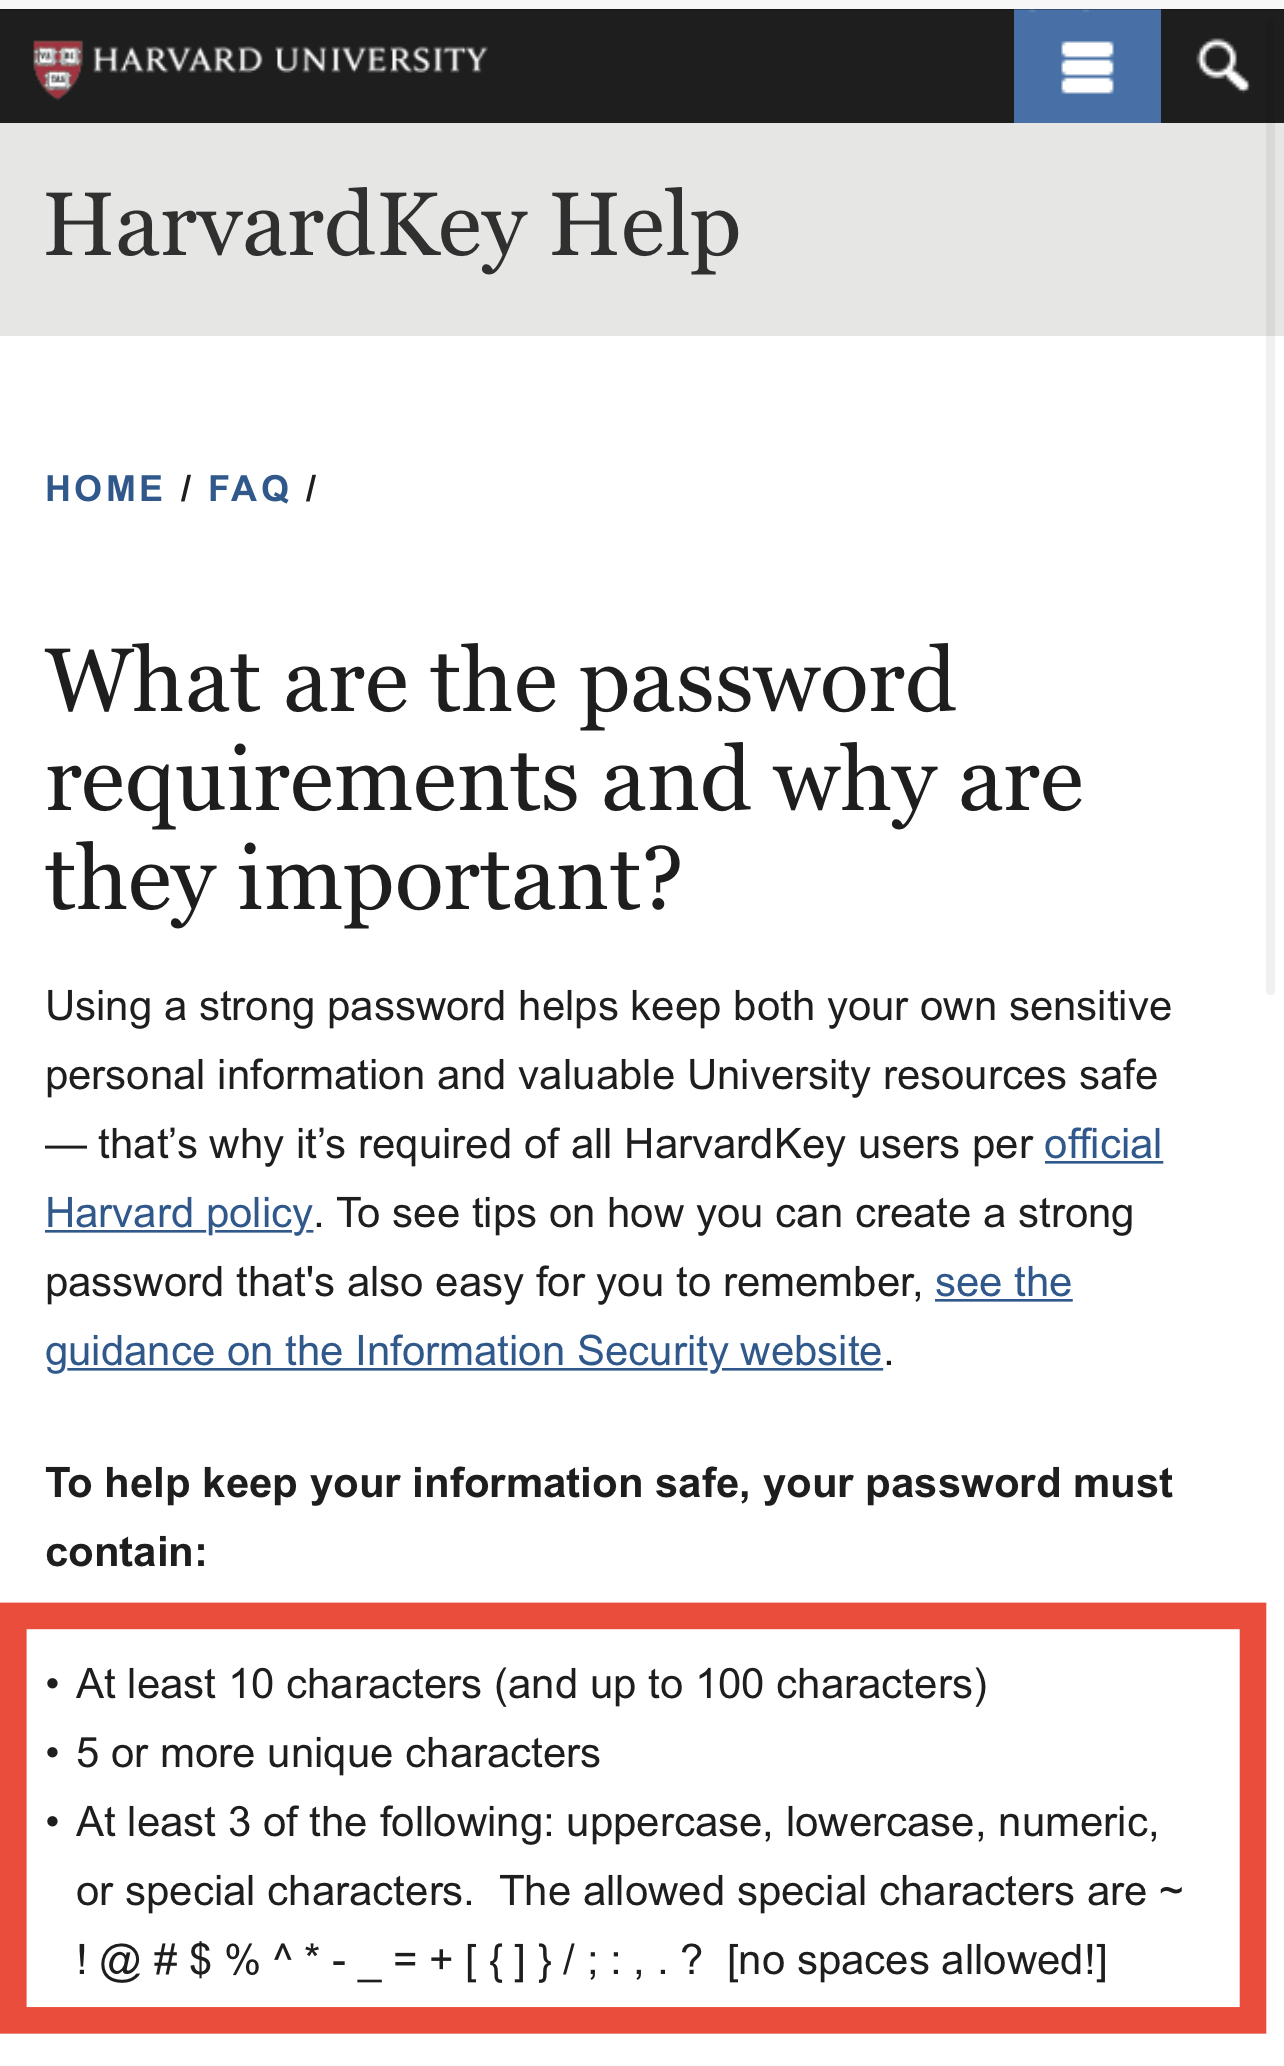Click the password requirements page heading
1284x2066 pixels.
(x=564, y=780)
